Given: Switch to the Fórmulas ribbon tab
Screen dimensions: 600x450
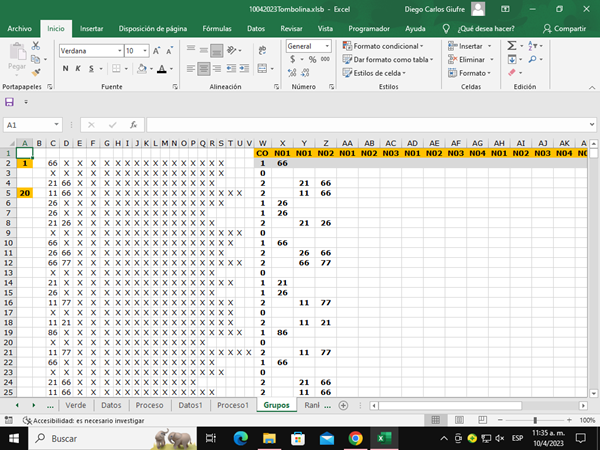Looking at the screenshot, I should 217,29.
